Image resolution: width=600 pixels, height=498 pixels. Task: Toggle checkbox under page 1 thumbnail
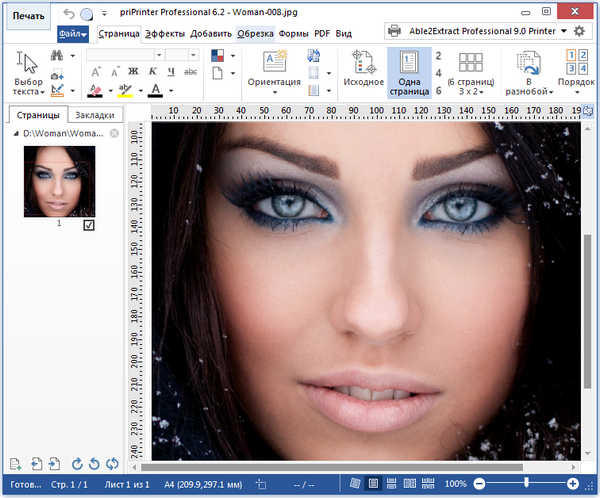click(x=89, y=226)
